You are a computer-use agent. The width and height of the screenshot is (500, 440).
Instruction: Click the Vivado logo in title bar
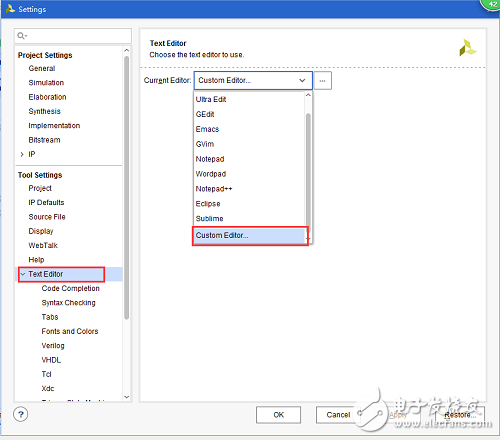click(x=10, y=9)
